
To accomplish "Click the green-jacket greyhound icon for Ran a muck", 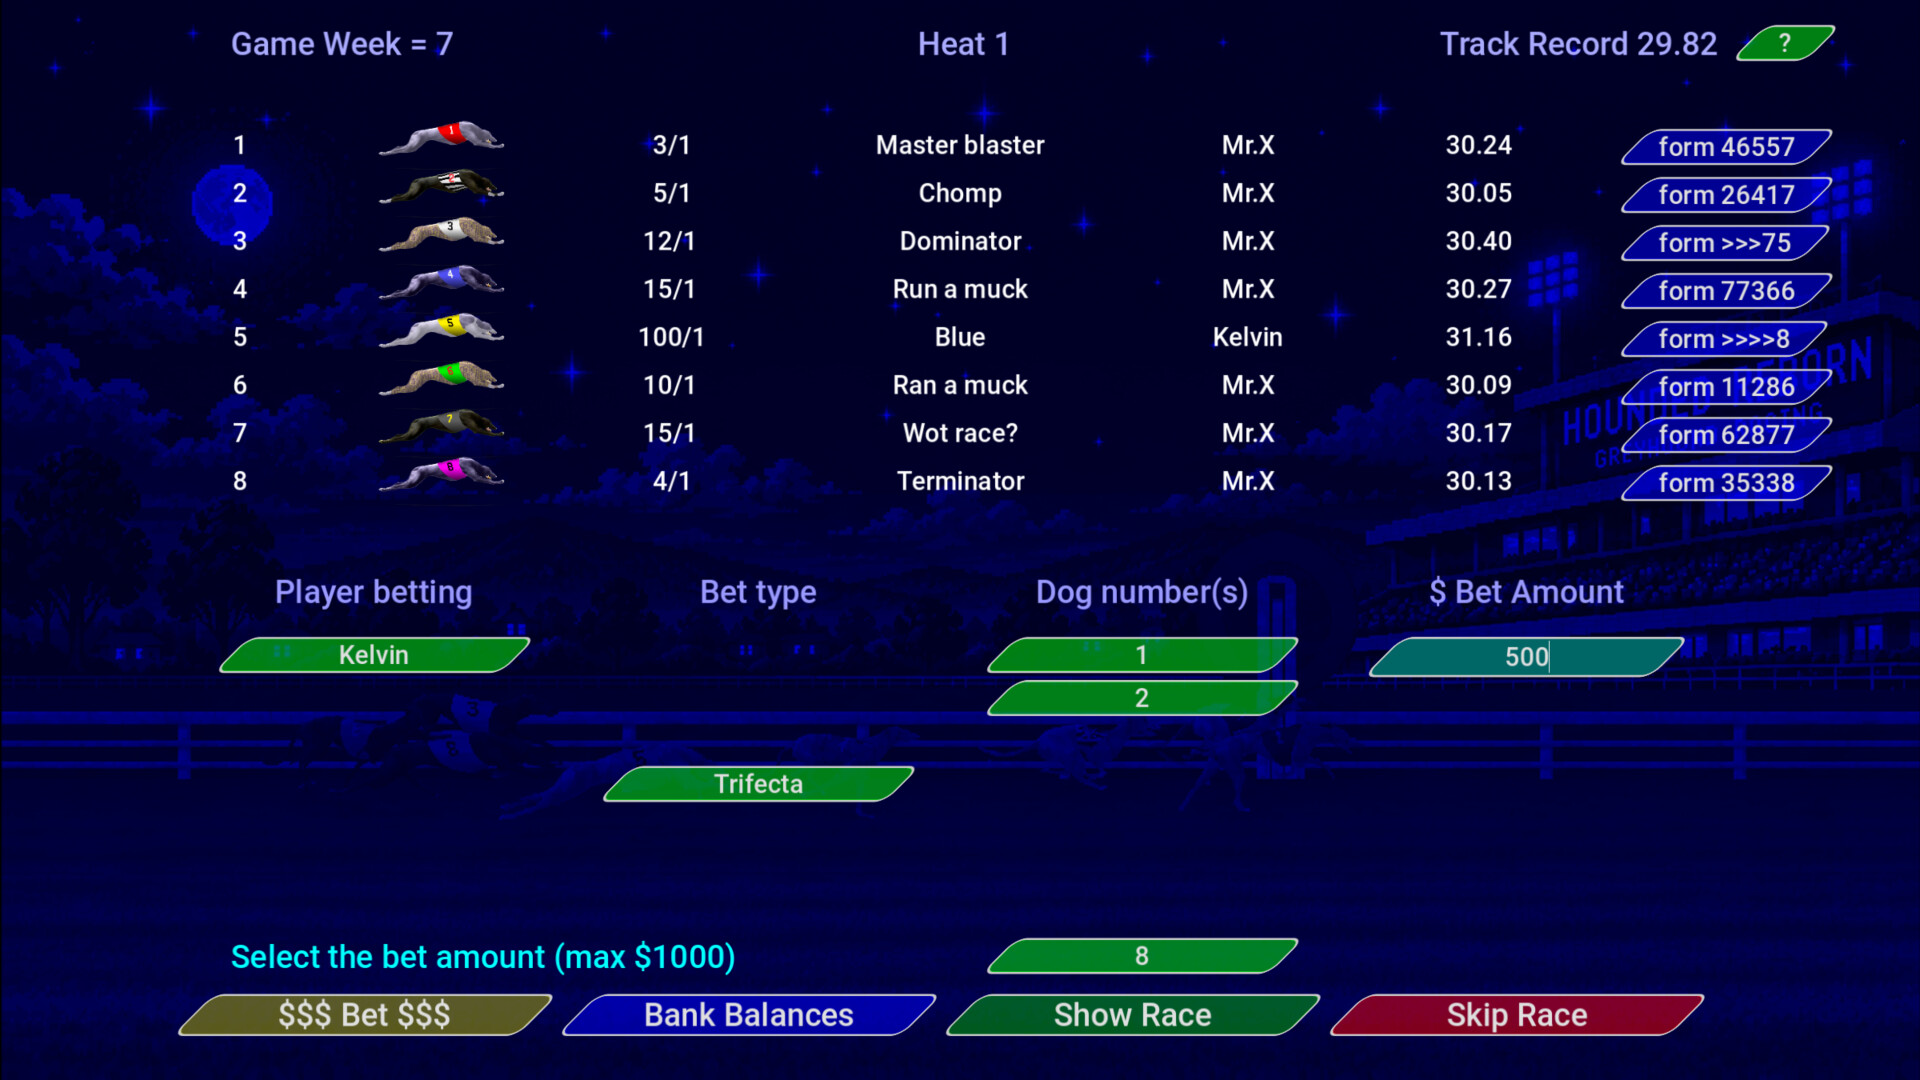I will point(441,379).
